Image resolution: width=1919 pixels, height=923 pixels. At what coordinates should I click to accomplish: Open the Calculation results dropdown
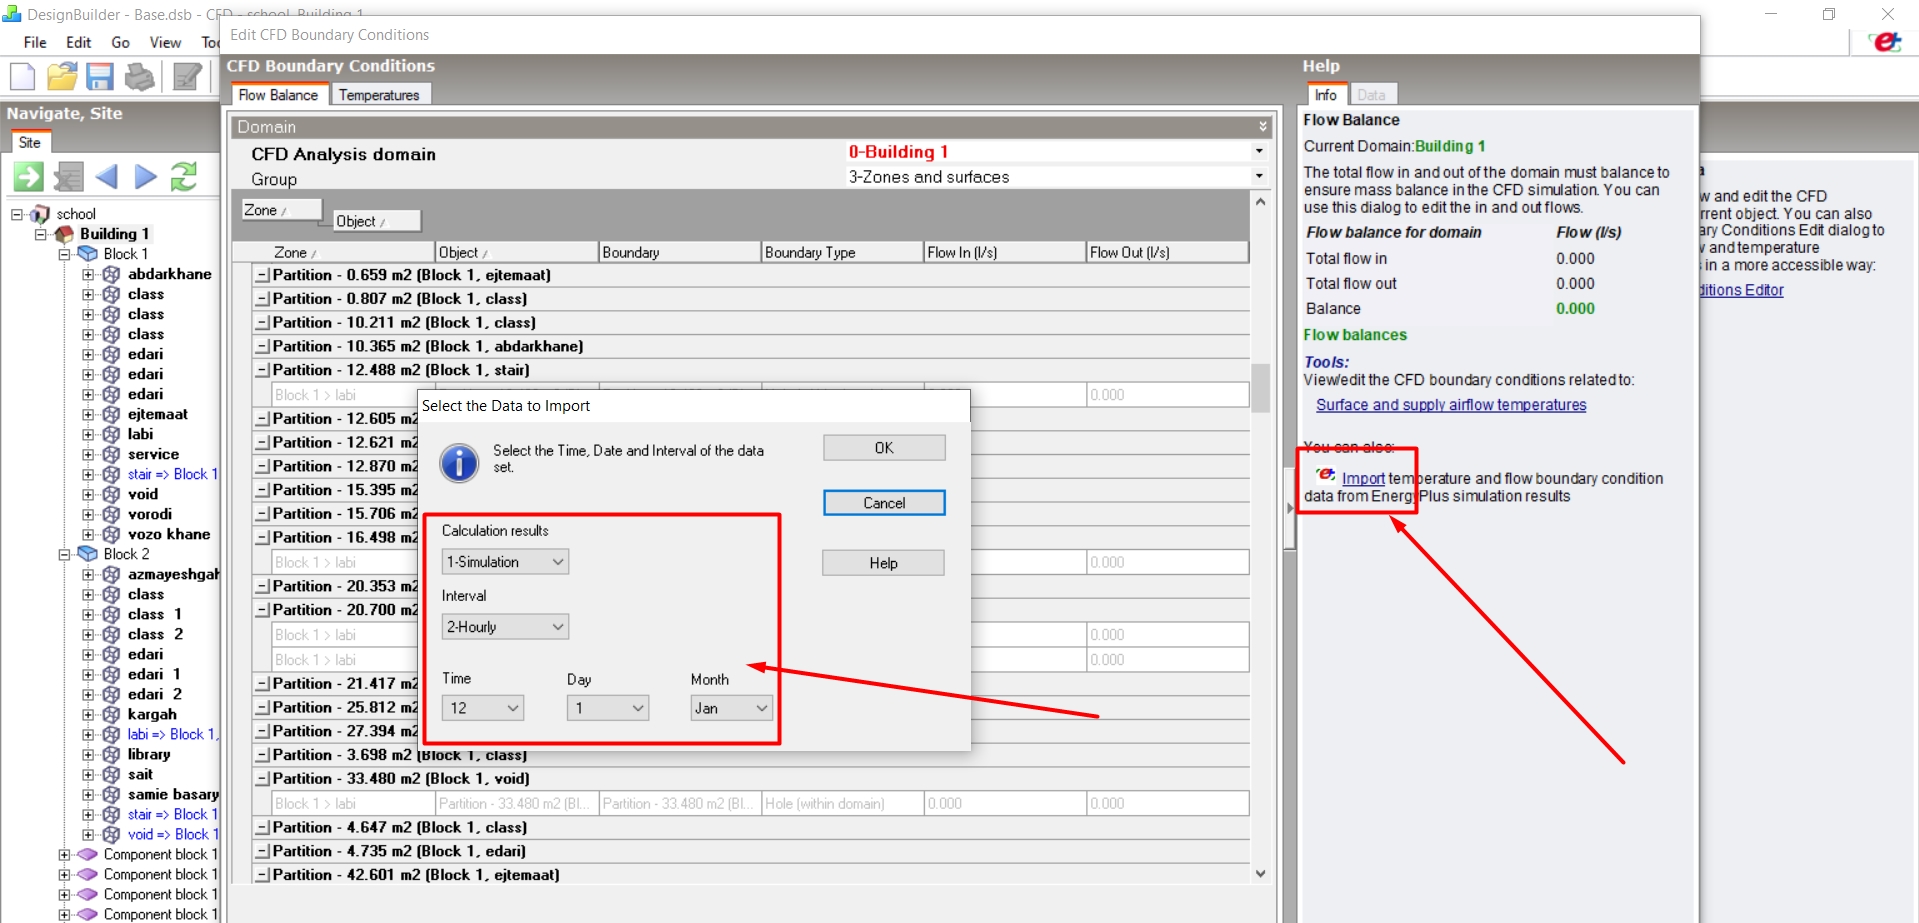coord(505,562)
